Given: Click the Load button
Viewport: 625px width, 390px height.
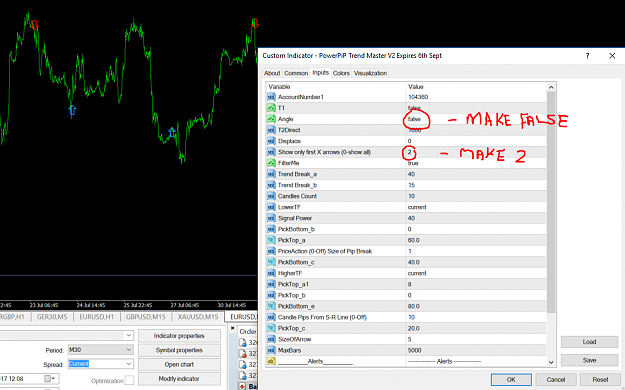Looking at the screenshot, I should 589,342.
